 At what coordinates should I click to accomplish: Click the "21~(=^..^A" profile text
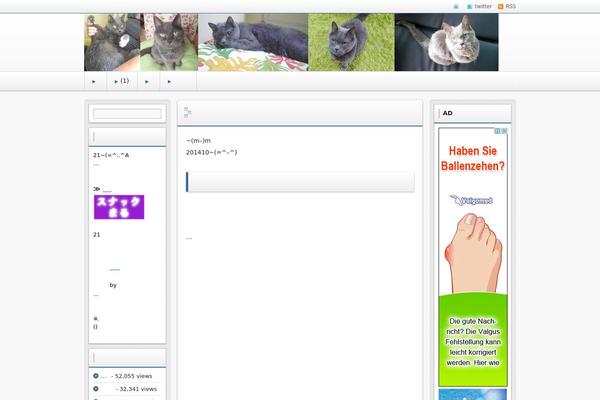[111, 155]
